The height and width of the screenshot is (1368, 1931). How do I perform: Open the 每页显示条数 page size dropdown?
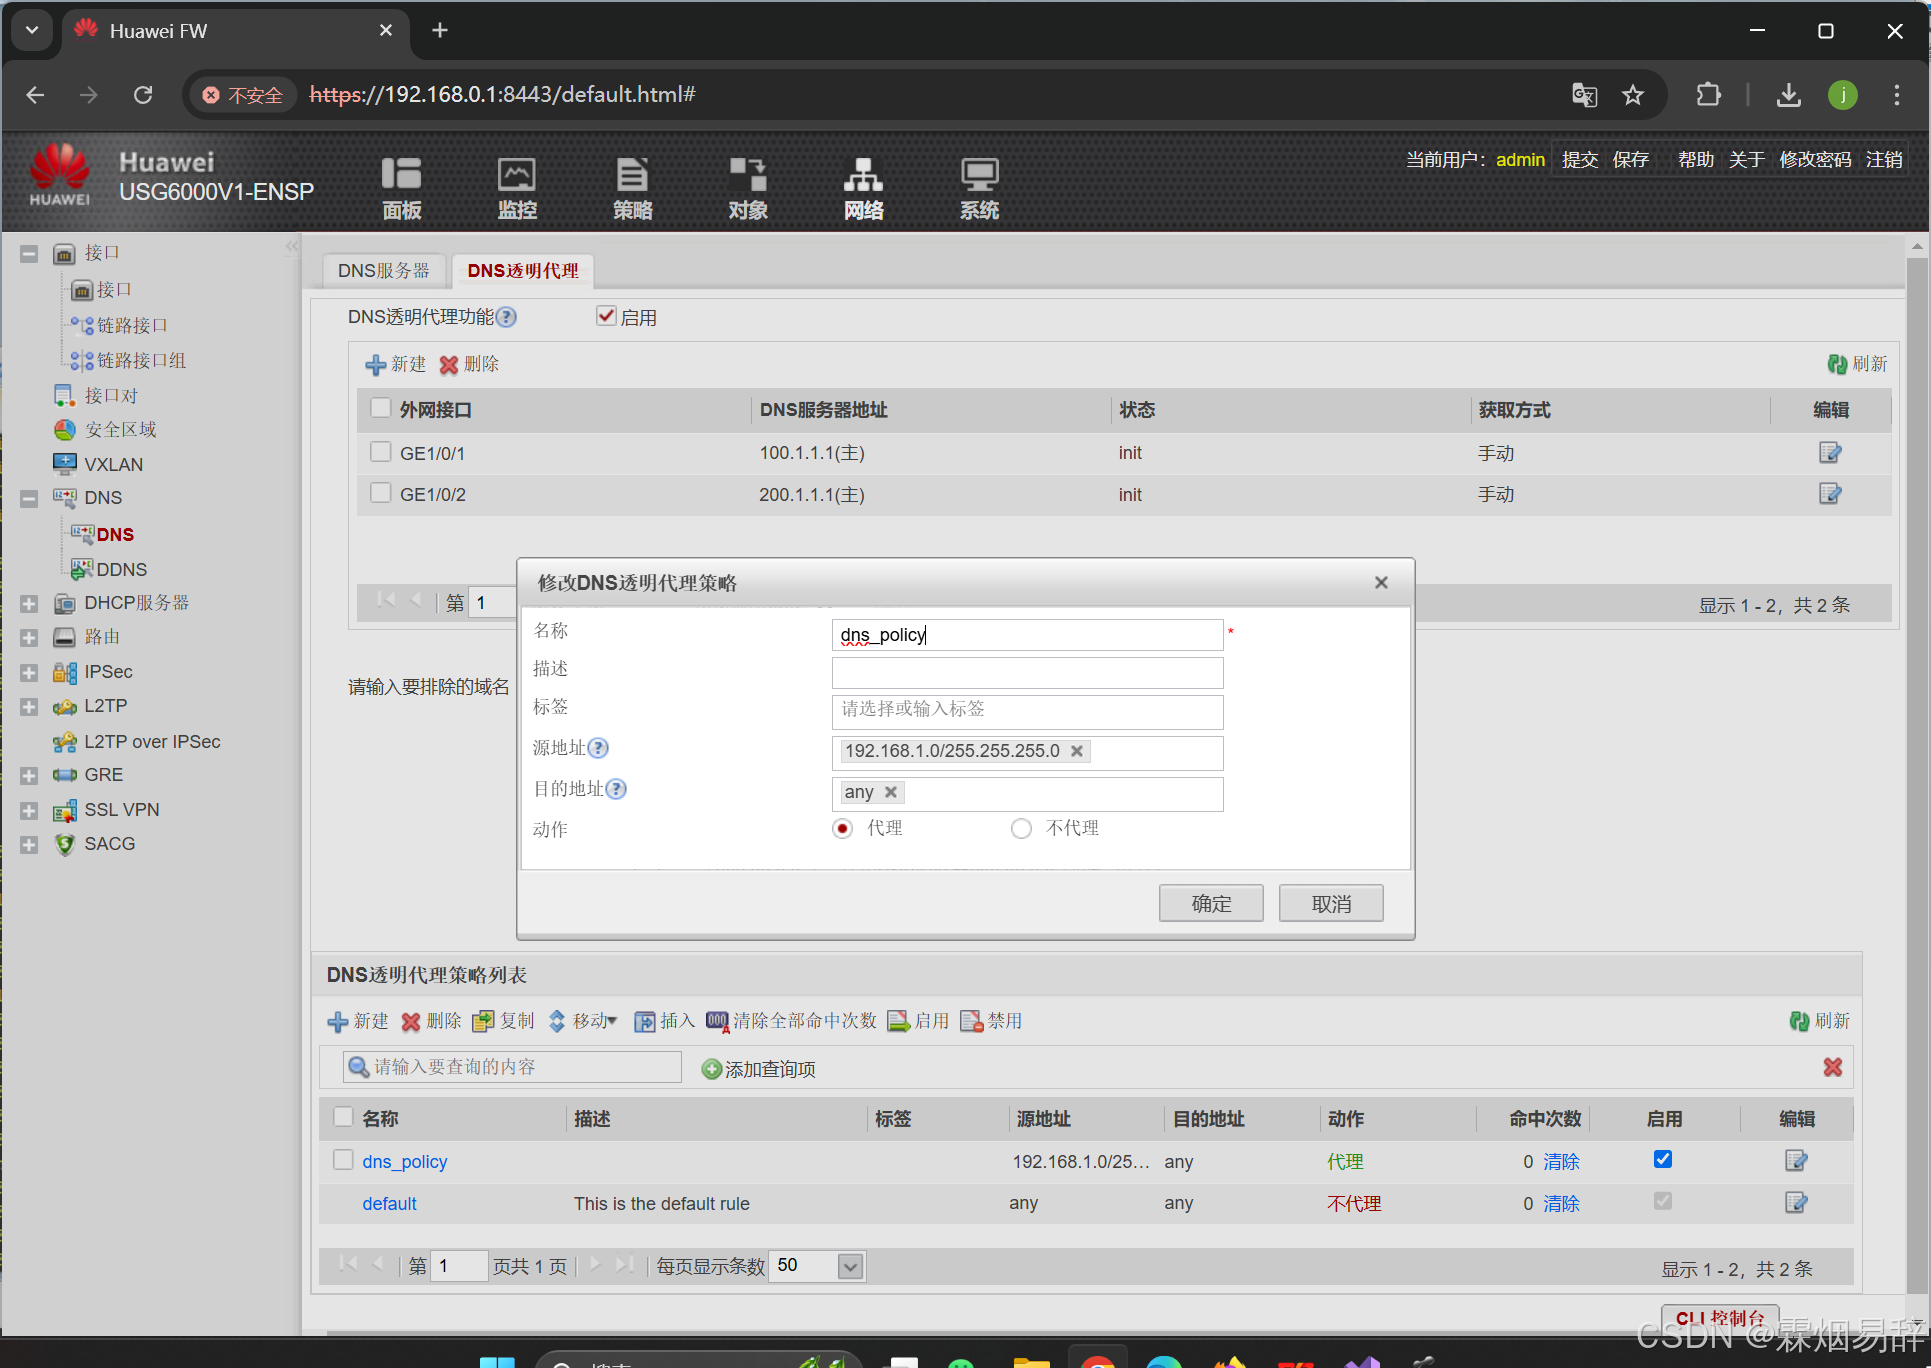point(850,1267)
